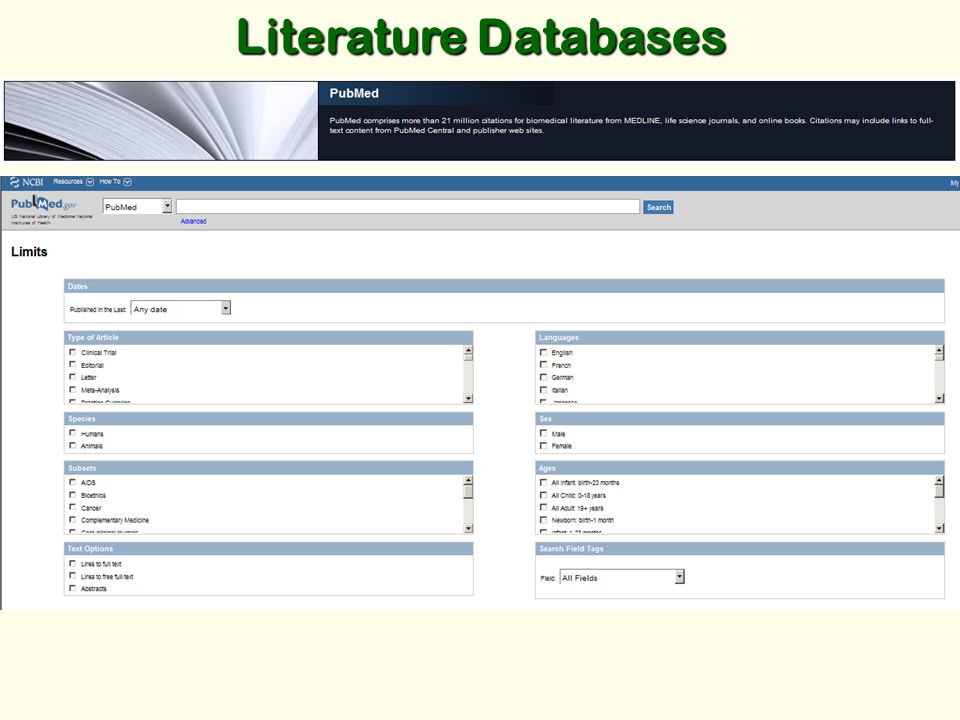This screenshot has width=960, height=720.
Task: Open the Advanced search link
Action: [193, 222]
